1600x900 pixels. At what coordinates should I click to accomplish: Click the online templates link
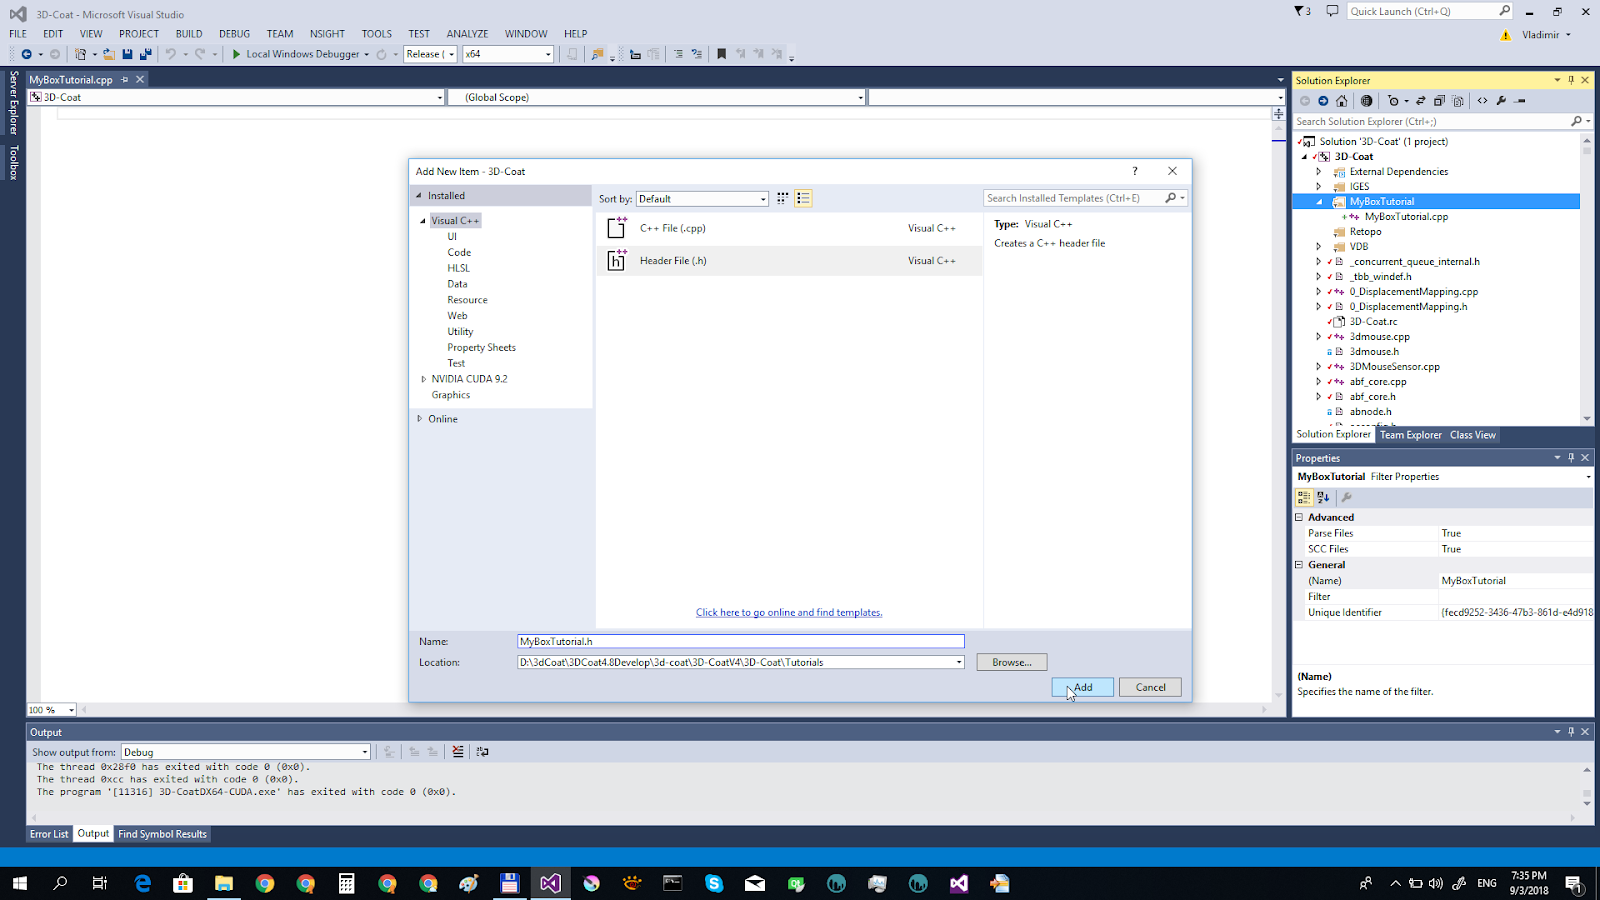789,612
